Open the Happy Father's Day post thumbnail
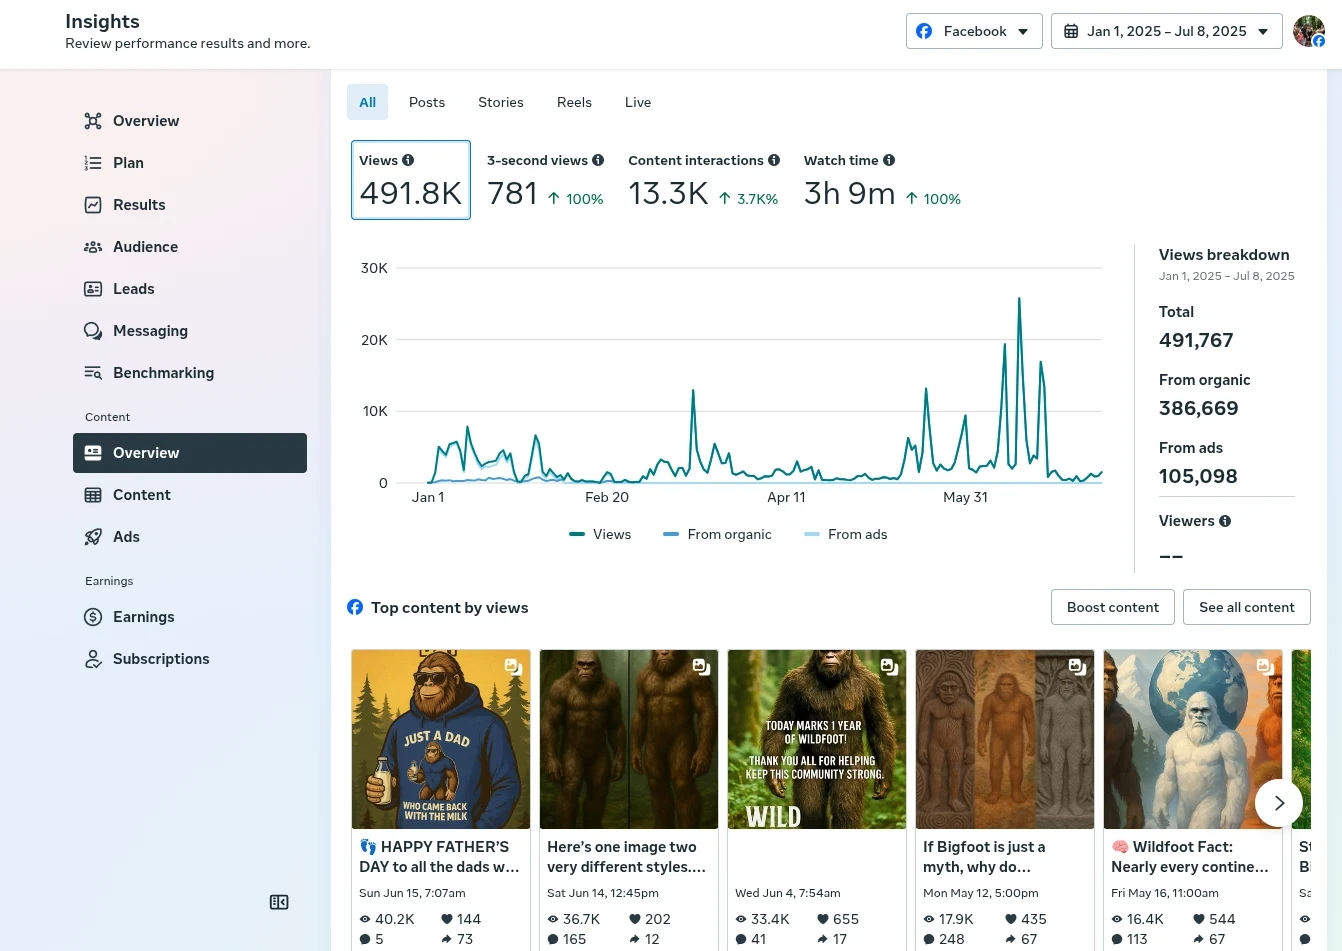This screenshot has width=1342, height=951. [441, 739]
